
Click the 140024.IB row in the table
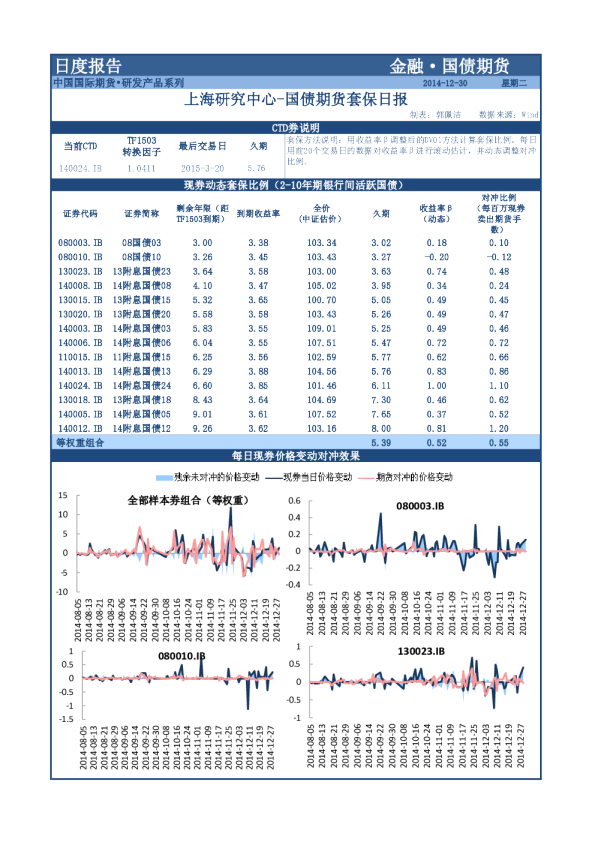[x=295, y=386]
